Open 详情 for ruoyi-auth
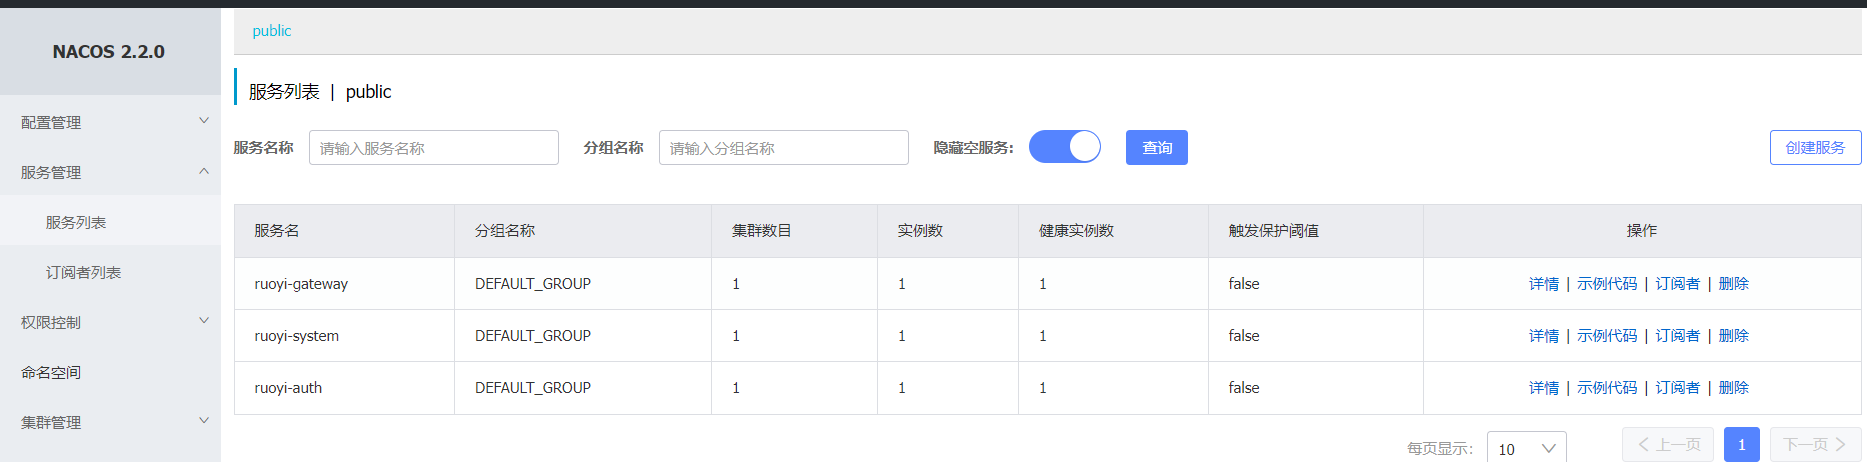 pyautogui.click(x=1544, y=388)
